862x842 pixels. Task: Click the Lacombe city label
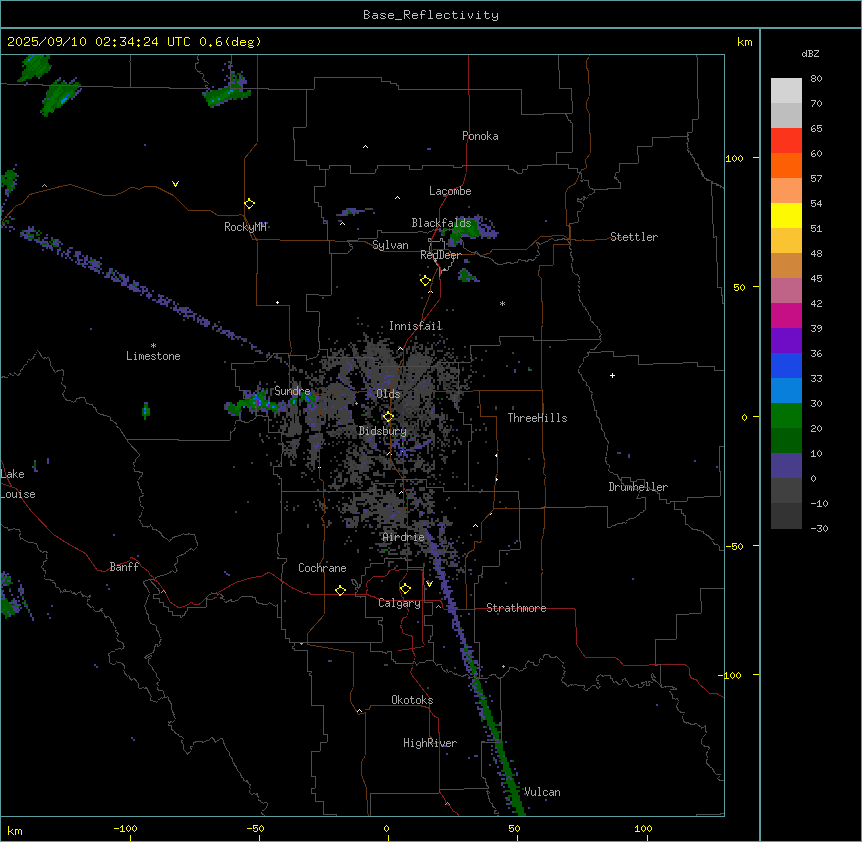click(x=450, y=191)
